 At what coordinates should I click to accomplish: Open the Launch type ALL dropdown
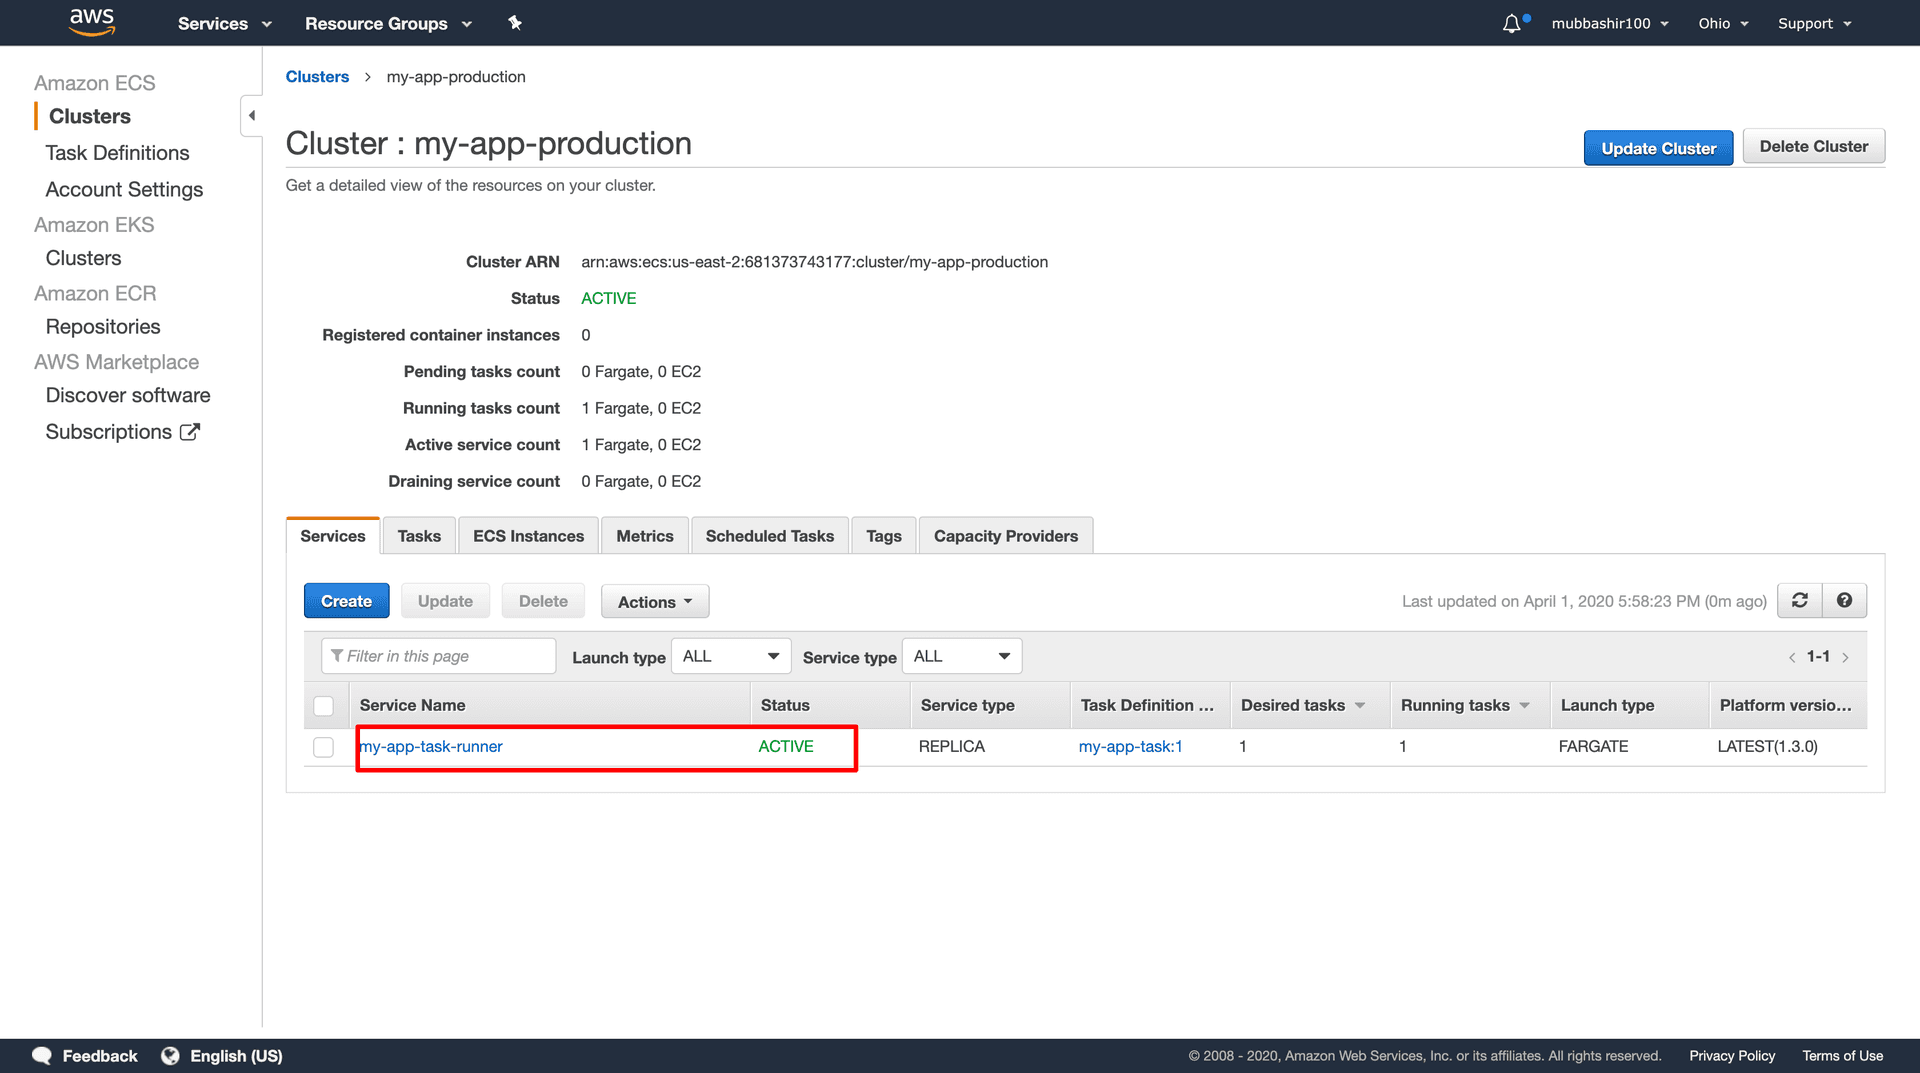click(731, 656)
